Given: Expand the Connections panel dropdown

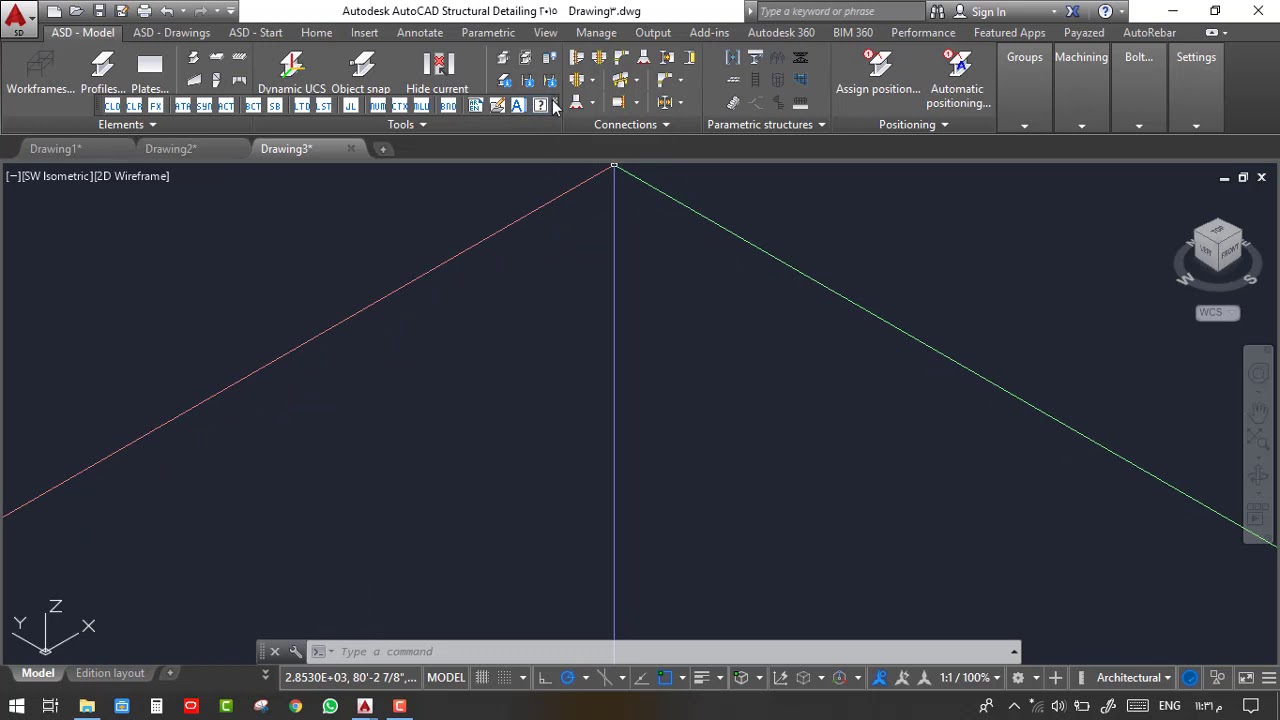Looking at the screenshot, I should 632,125.
